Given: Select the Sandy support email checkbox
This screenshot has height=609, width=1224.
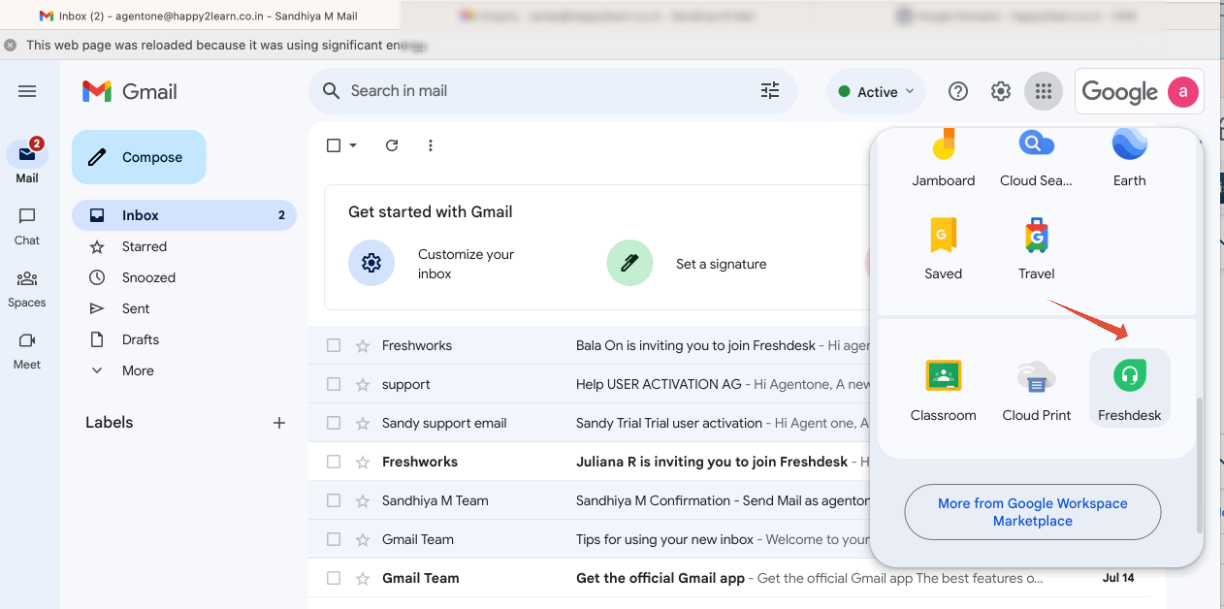Looking at the screenshot, I should point(334,423).
